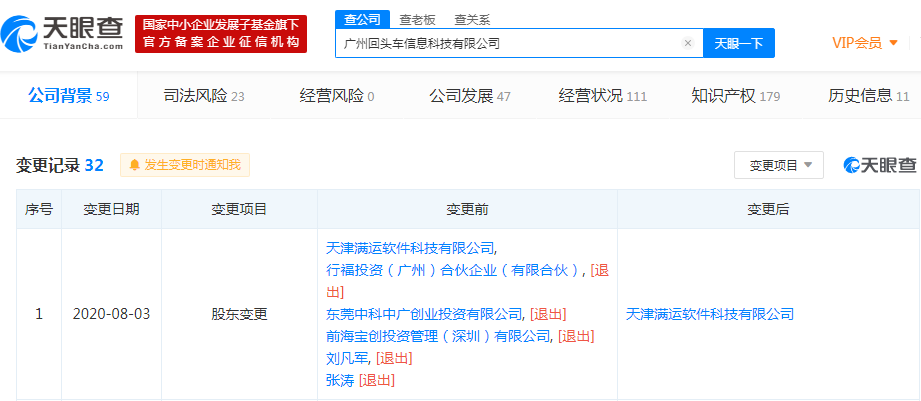Open the 公司发展 tab
This screenshot has height=401, width=921.
pyautogui.click(x=470, y=96)
